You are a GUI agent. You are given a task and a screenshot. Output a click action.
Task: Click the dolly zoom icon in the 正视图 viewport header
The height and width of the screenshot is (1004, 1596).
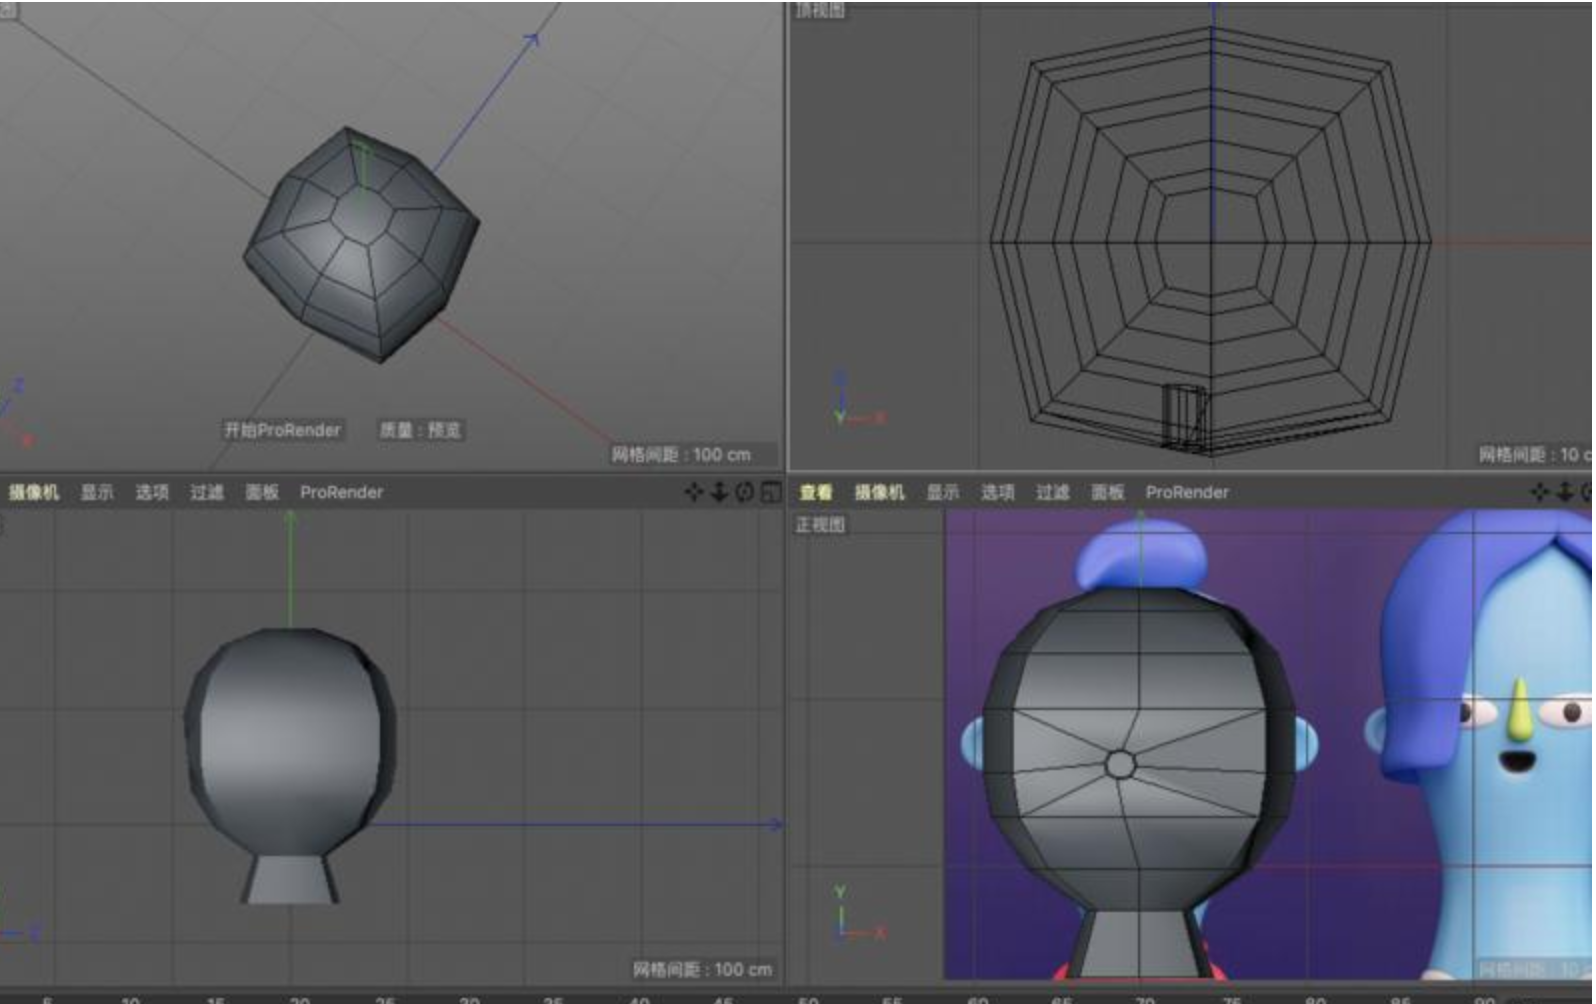point(1565,492)
